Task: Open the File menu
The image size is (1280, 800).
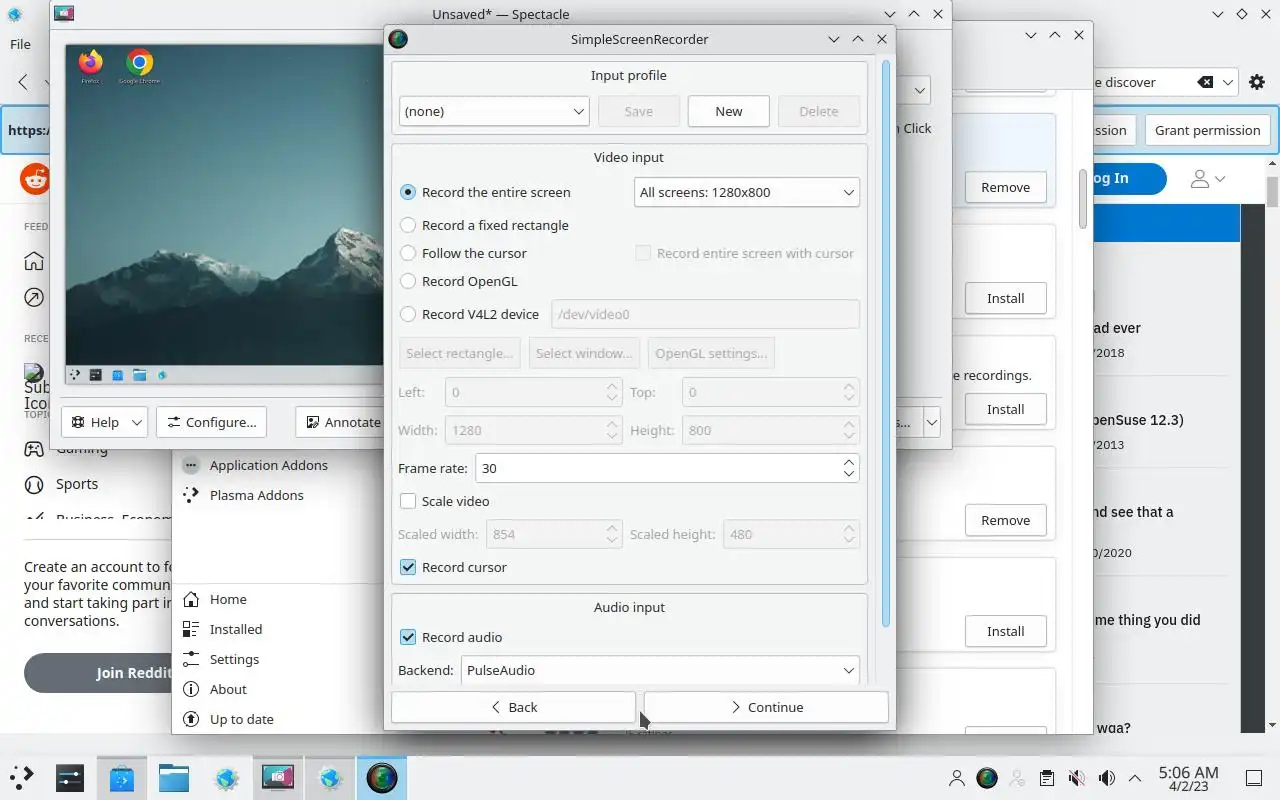Action: [x=20, y=44]
